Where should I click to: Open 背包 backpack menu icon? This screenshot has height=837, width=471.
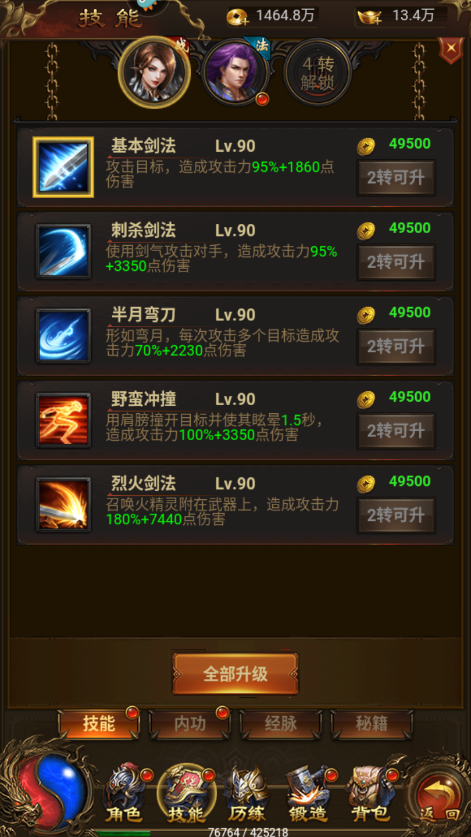(x=372, y=795)
